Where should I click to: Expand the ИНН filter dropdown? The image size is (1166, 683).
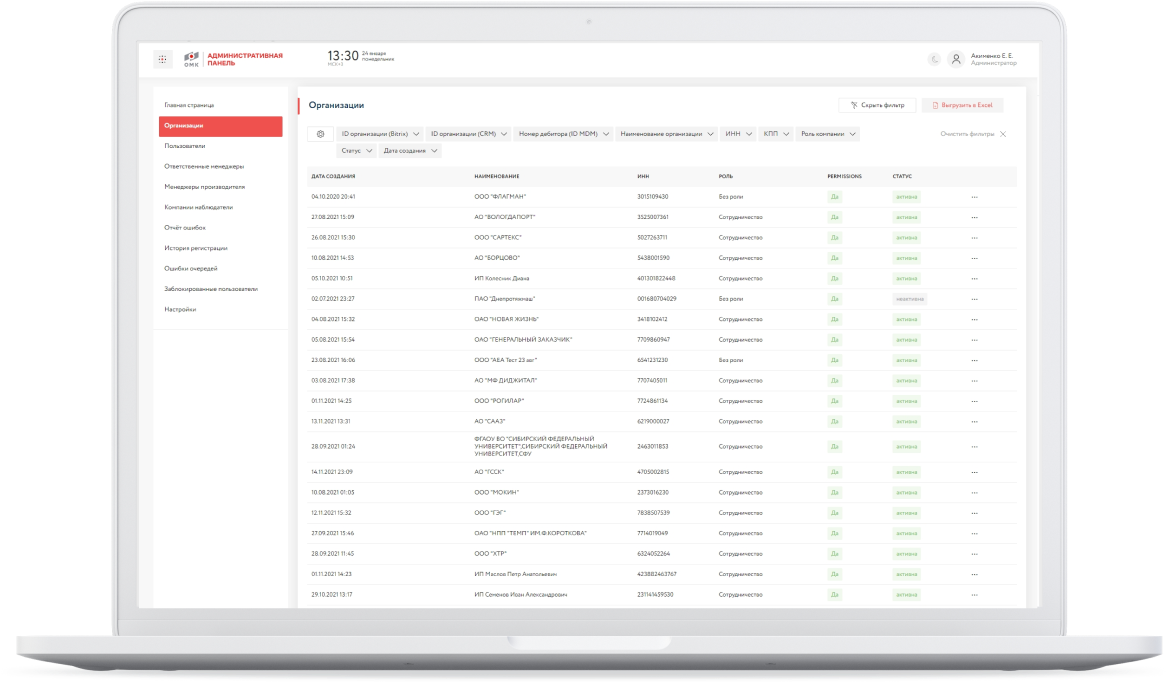(x=738, y=134)
